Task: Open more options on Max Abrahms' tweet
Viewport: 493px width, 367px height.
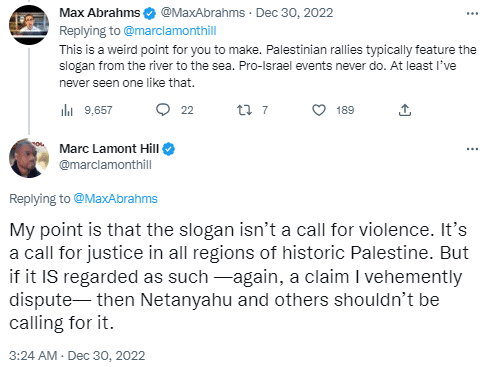Action: tap(472, 14)
